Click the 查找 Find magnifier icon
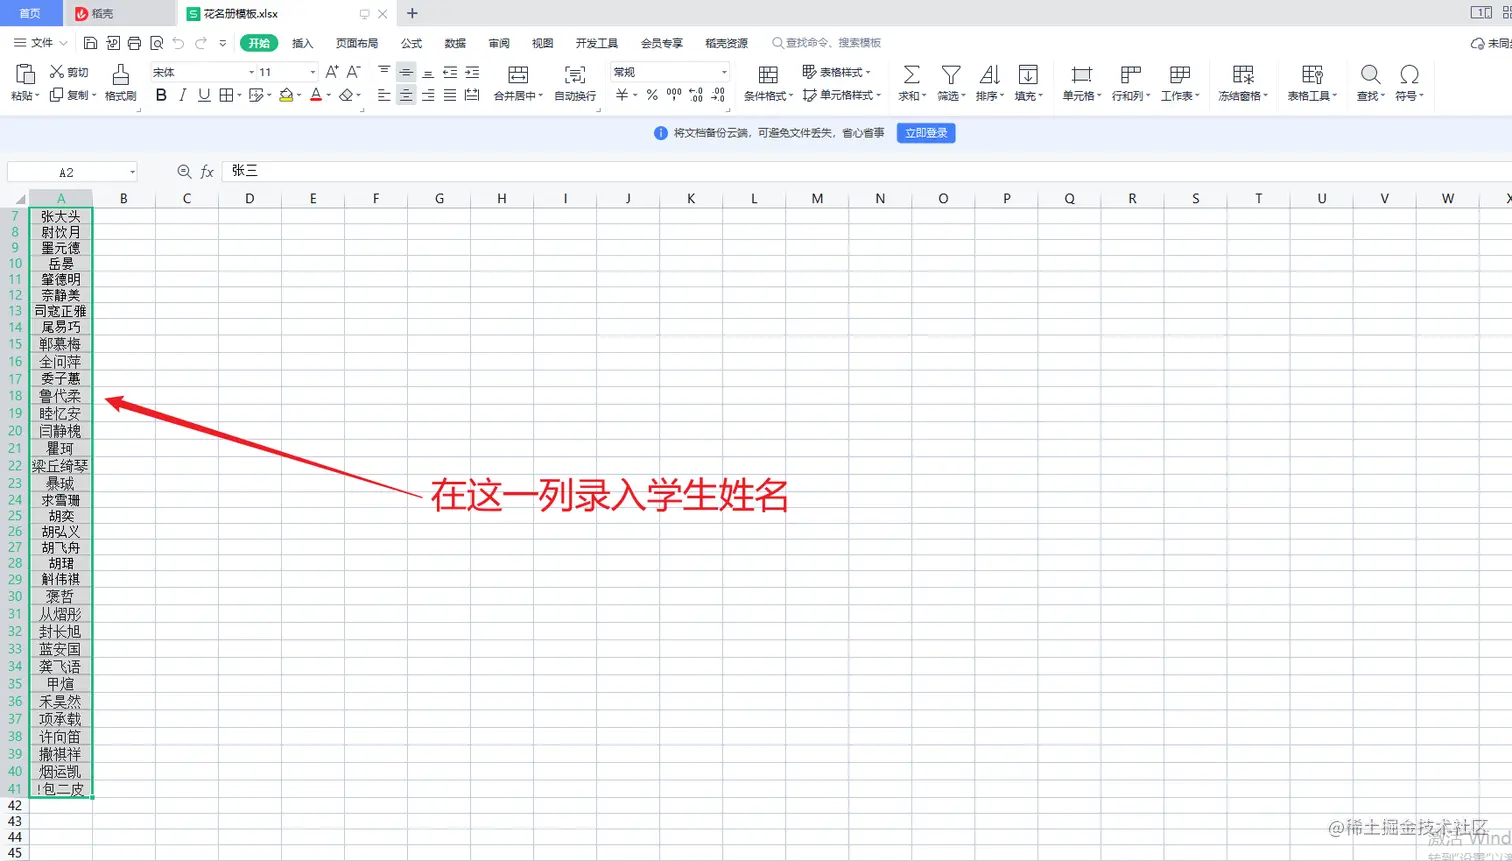 click(1370, 74)
